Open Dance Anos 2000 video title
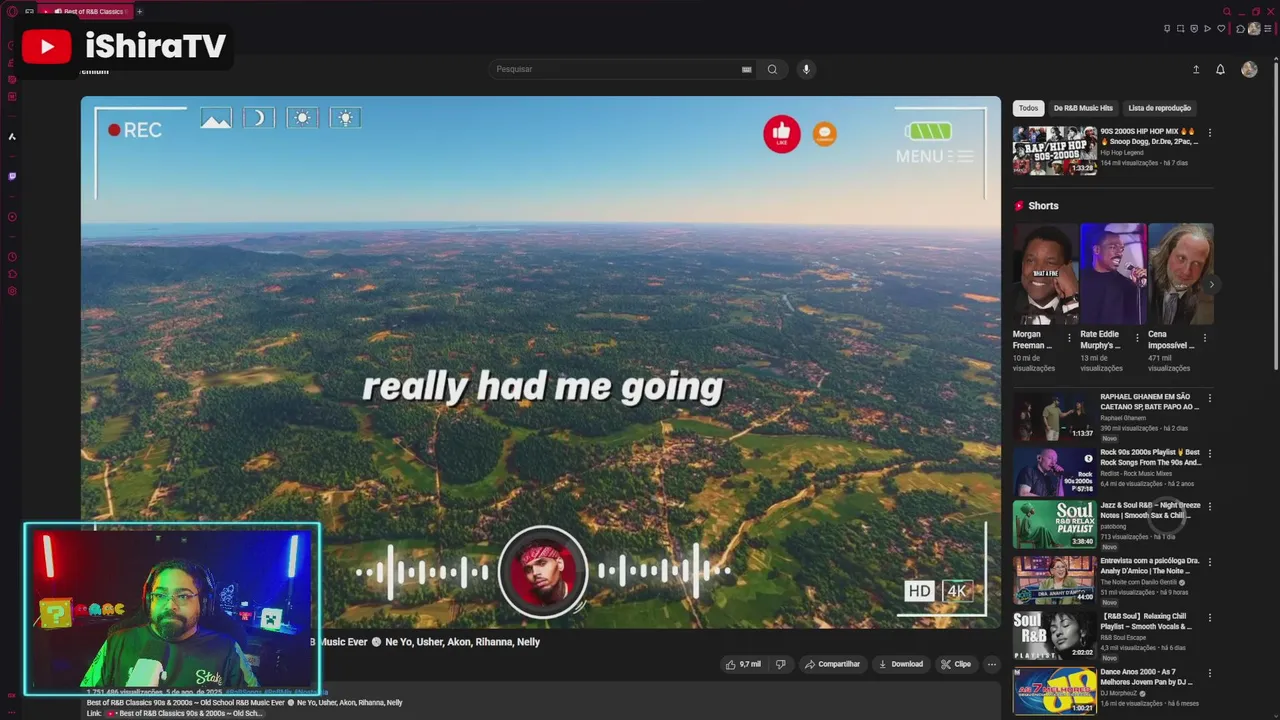Viewport: 1280px width, 720px height. coord(1148,677)
